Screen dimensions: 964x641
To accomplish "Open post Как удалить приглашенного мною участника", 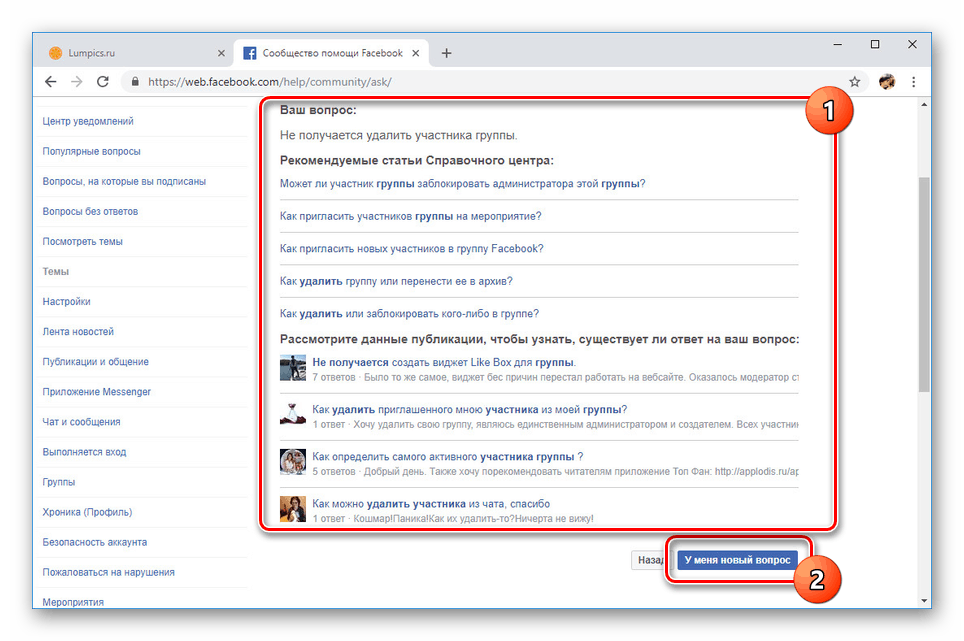I will tap(470, 410).
